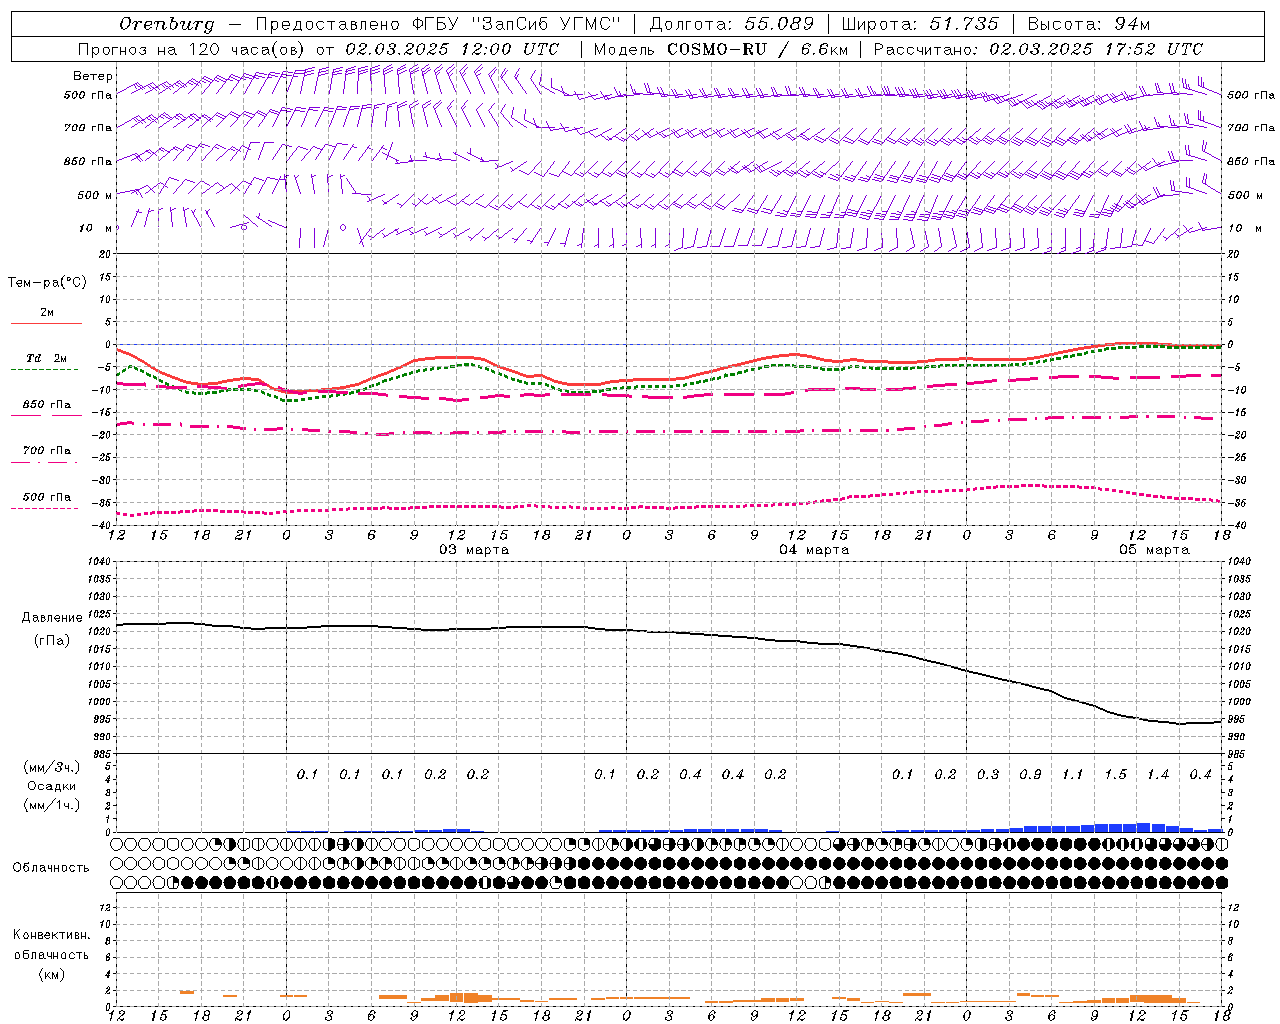Select the provider text ФГБУ "ЗапСиб УГМС"
Image resolution: width=1280 pixels, height=1024 pixels.
[x=518, y=24]
